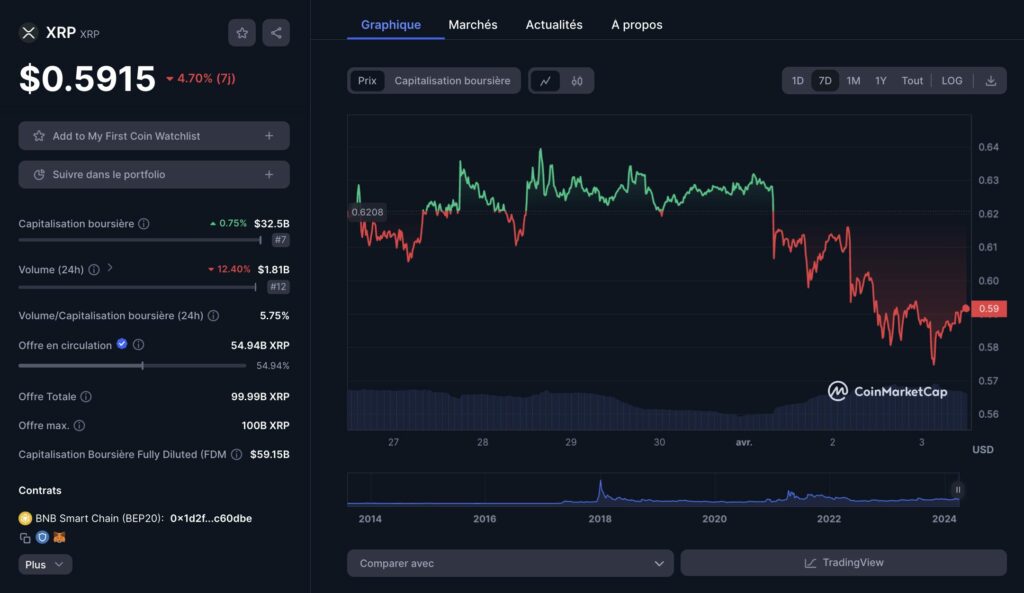Click the pause handle on range navigator
Screen dimensions: 1024x593
click(958, 490)
